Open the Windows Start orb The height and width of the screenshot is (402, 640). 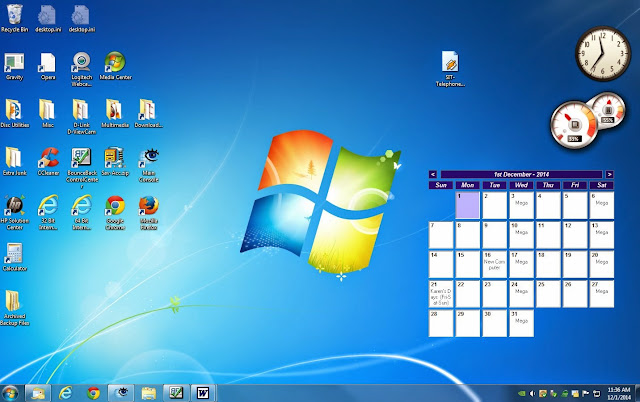(x=10, y=393)
